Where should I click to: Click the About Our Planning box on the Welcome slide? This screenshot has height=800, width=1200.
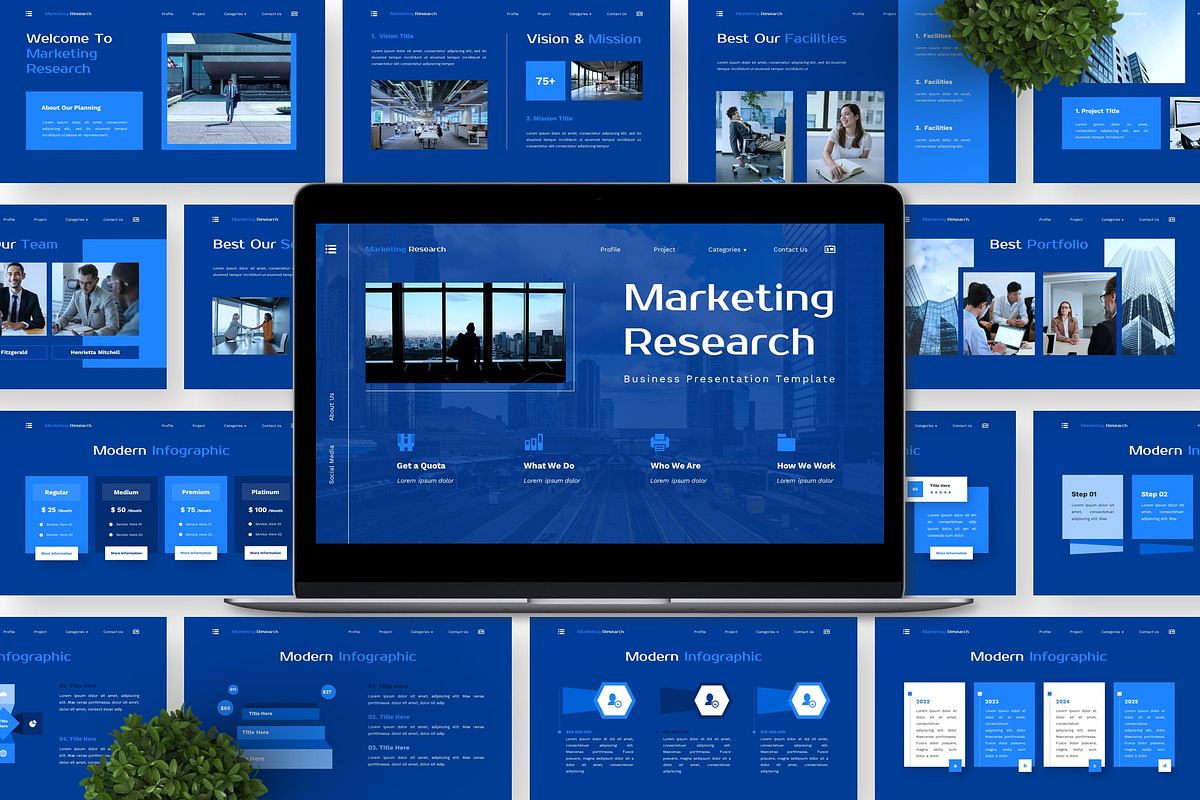85,120
